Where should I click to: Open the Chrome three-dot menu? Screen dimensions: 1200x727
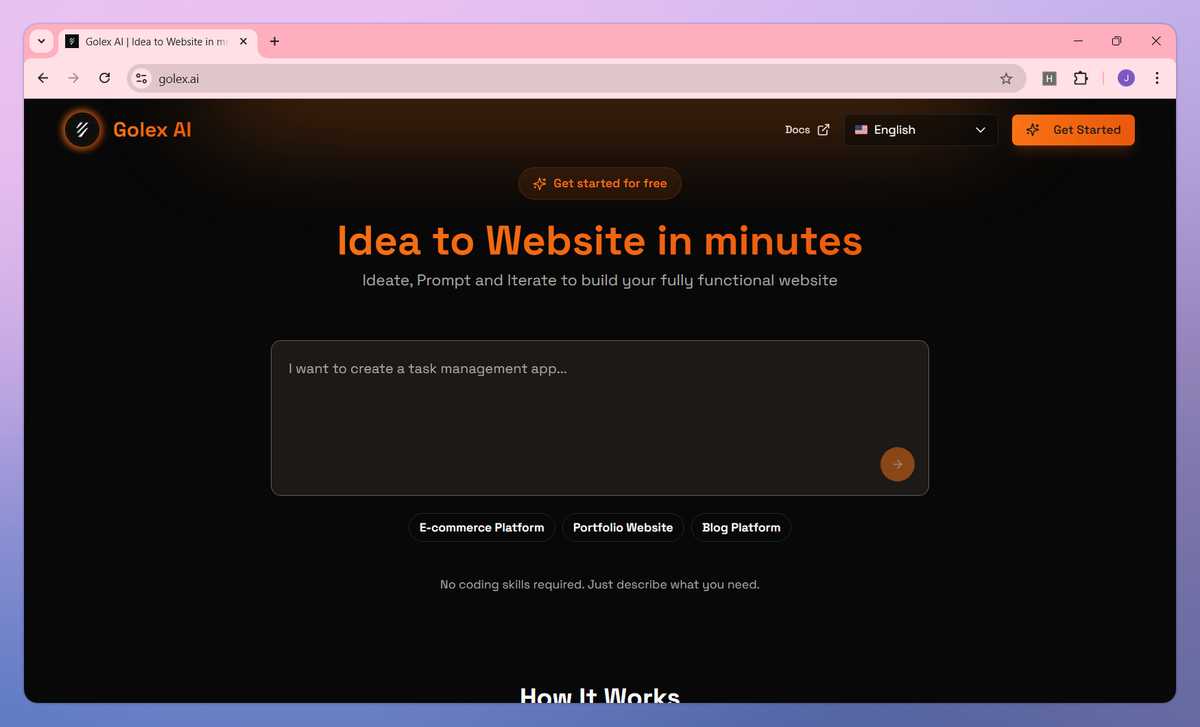coord(1157,77)
